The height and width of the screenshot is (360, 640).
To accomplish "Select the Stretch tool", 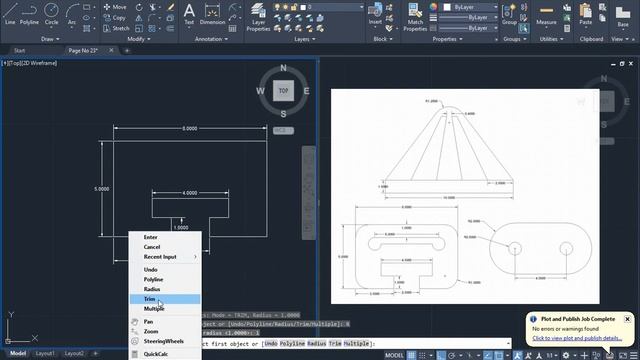I will tap(116, 28).
